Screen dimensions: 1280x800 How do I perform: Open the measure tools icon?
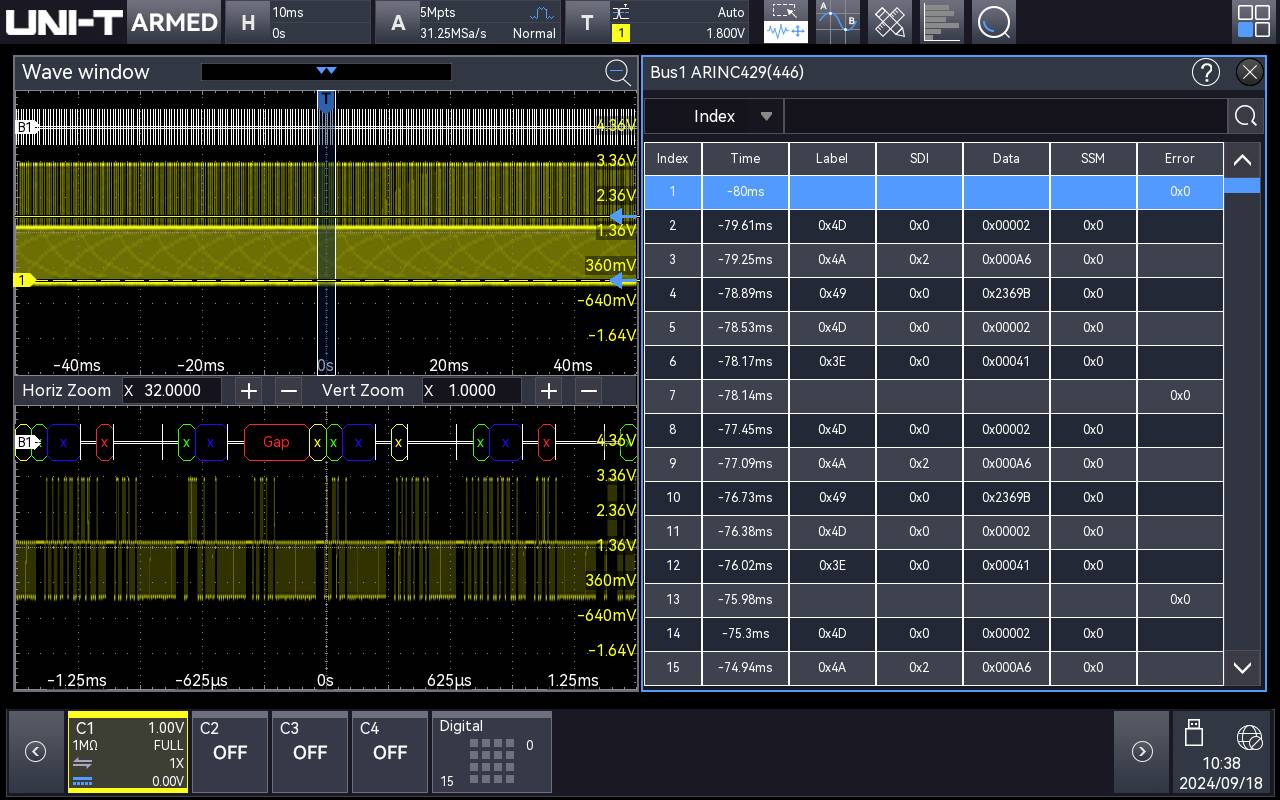tap(889, 21)
